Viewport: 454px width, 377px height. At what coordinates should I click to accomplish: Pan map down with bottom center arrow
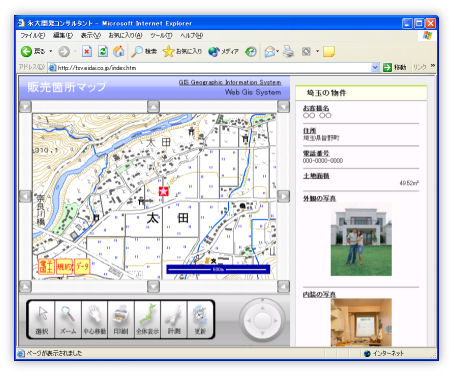[153, 286]
